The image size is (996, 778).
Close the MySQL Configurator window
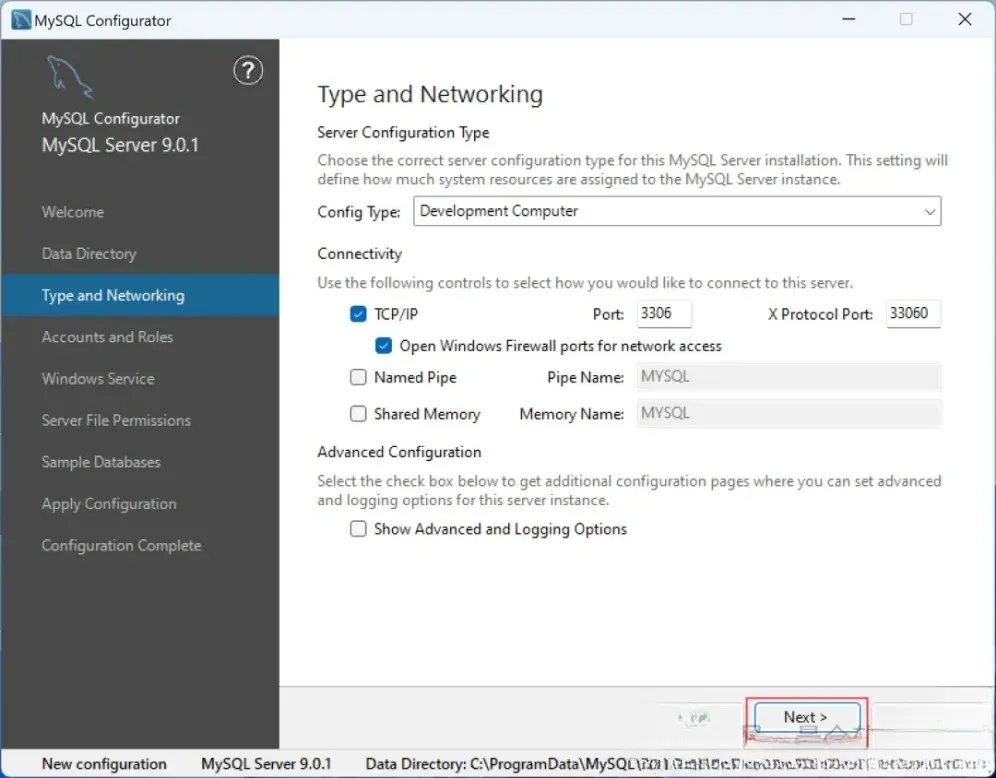pos(965,20)
